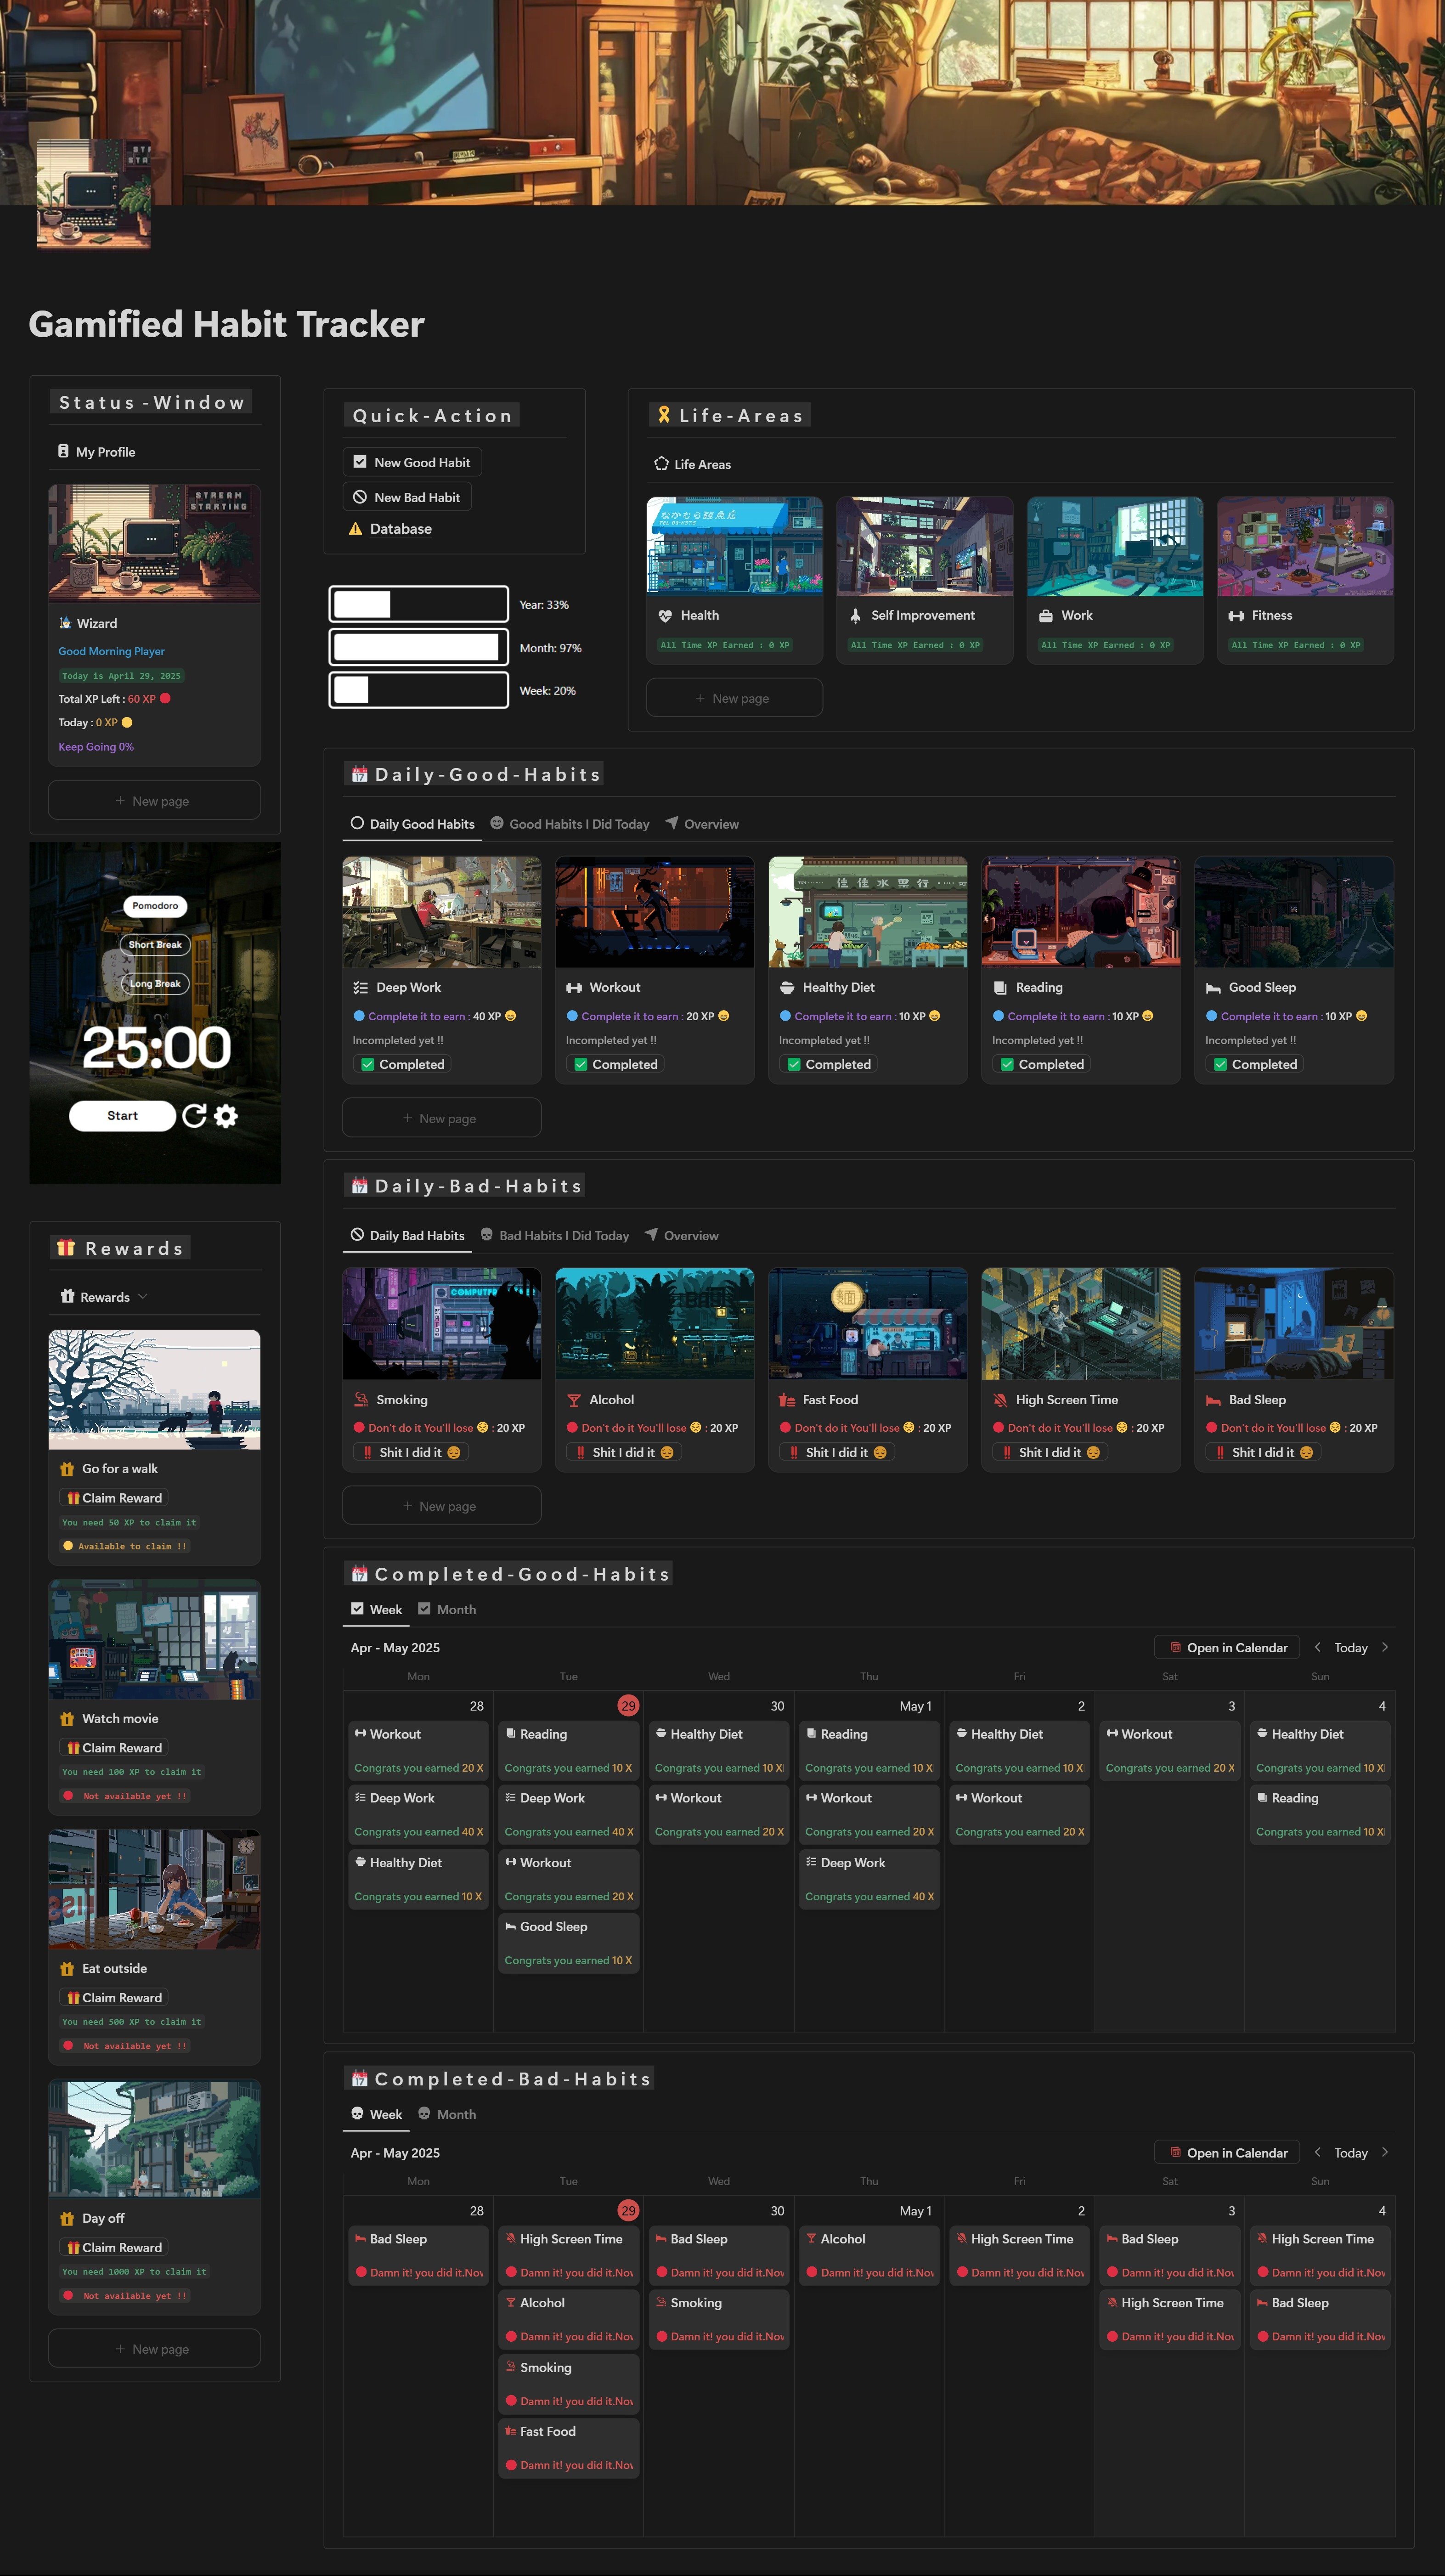Click the Pomodoro reset icon
The image size is (1445, 2576).
[x=194, y=1116]
